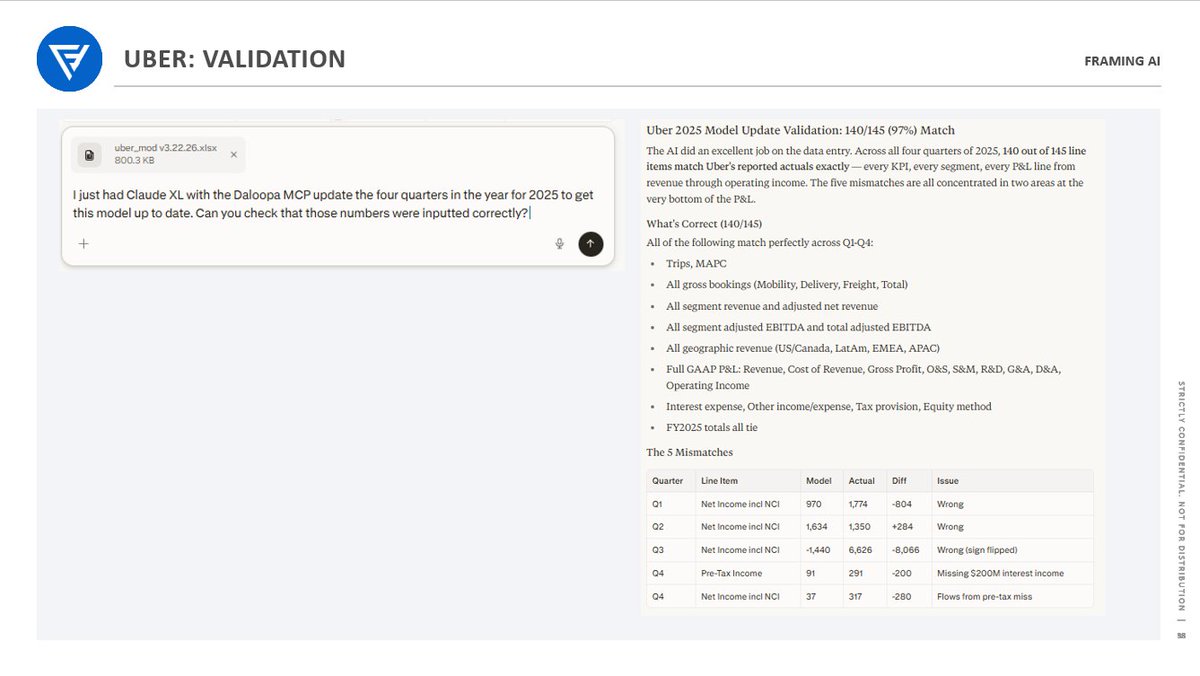Click the Diff value +284
The image size is (1200, 676).
tap(903, 527)
